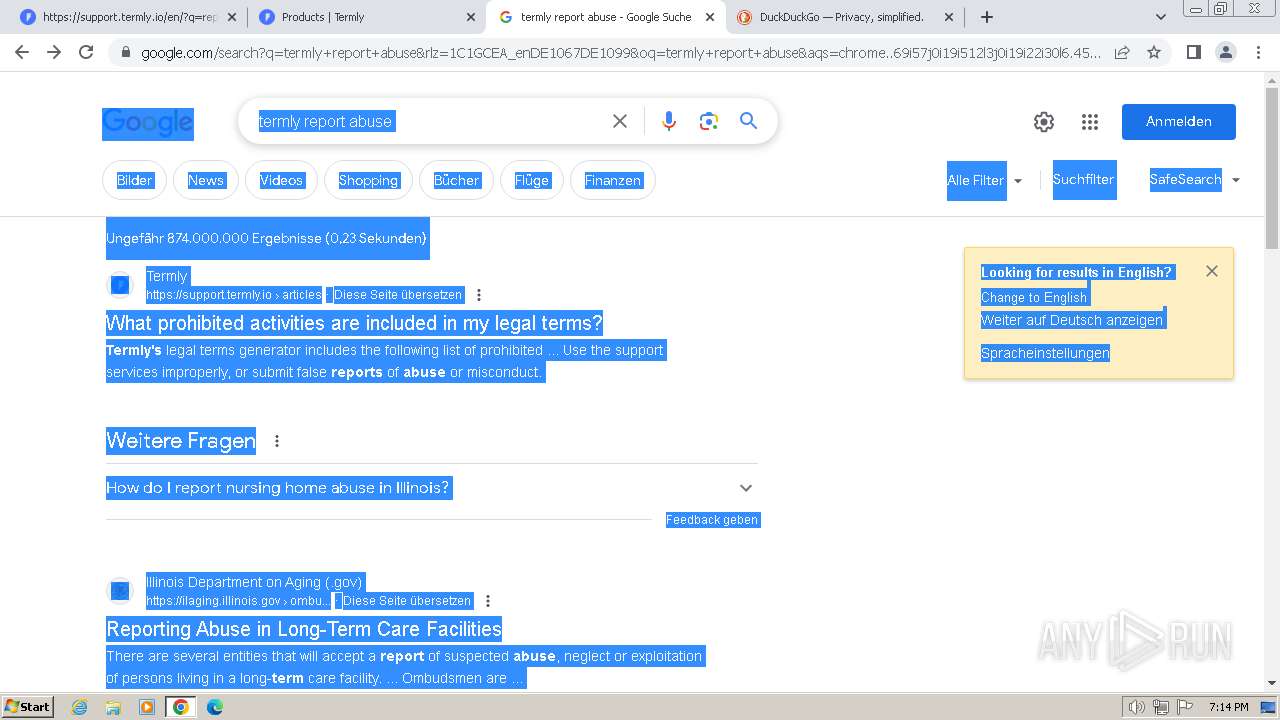Bookmark this page with star icon
Image resolution: width=1280 pixels, height=720 pixels.
[1154, 52]
